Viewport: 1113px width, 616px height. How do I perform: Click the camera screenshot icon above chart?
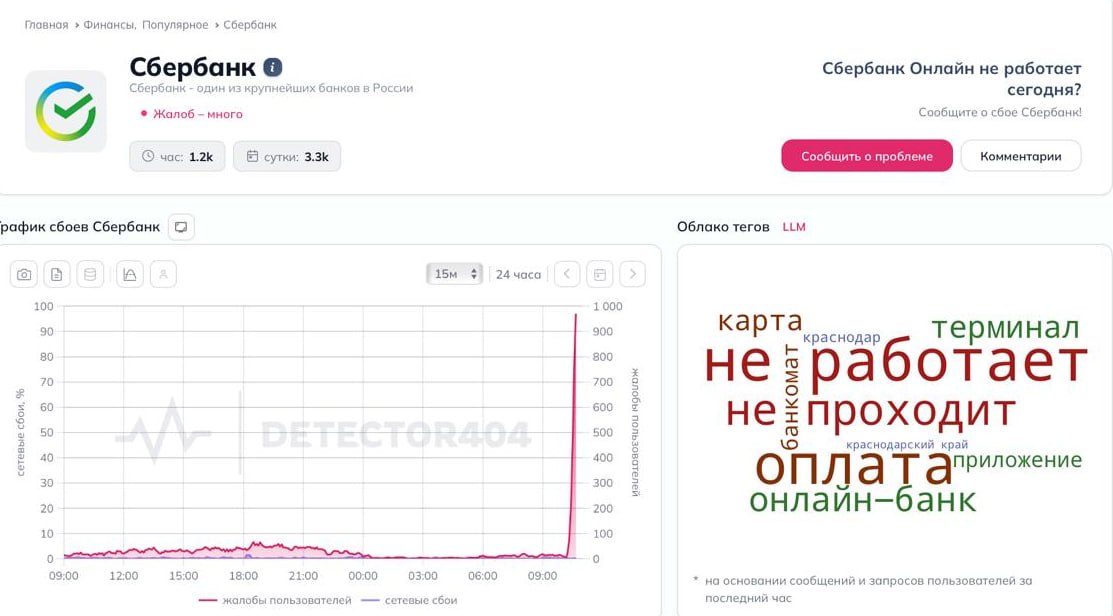click(x=25, y=274)
